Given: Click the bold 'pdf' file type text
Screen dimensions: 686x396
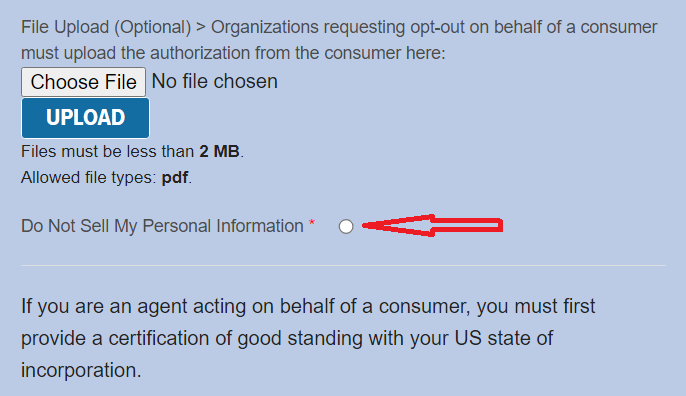Looking at the screenshot, I should point(175,178).
